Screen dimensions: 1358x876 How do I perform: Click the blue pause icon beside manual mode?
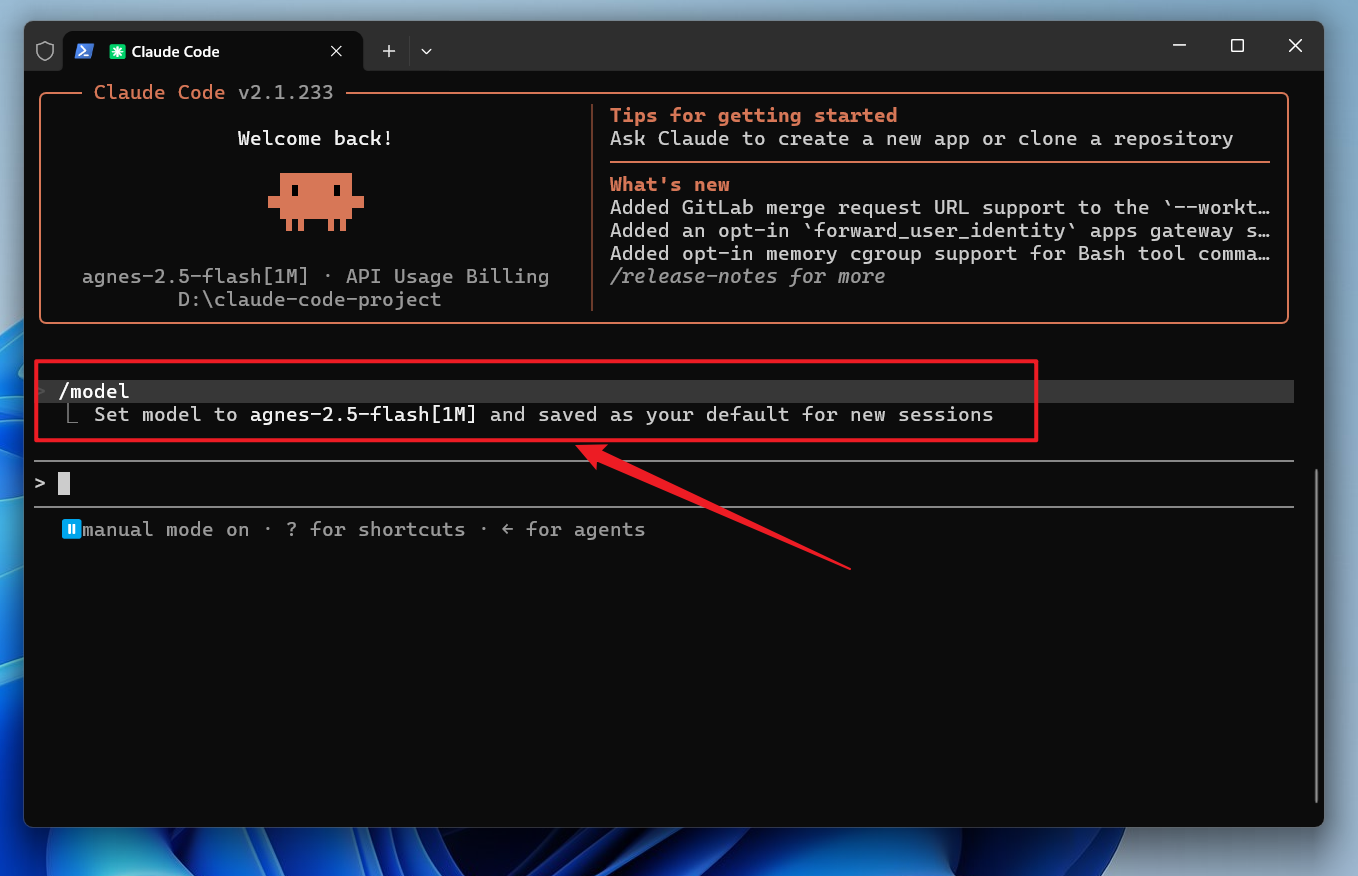[x=71, y=529]
